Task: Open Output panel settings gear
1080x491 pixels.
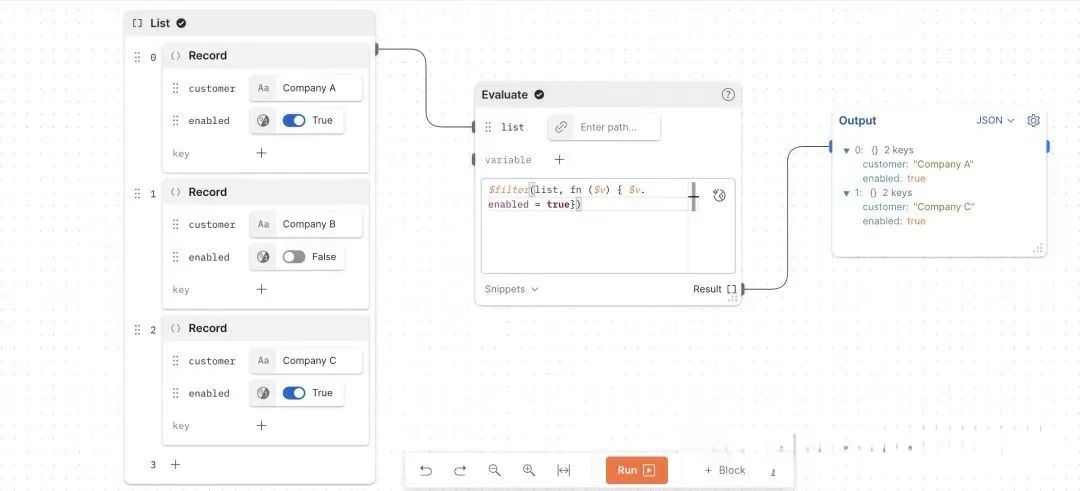Action: coord(1033,120)
